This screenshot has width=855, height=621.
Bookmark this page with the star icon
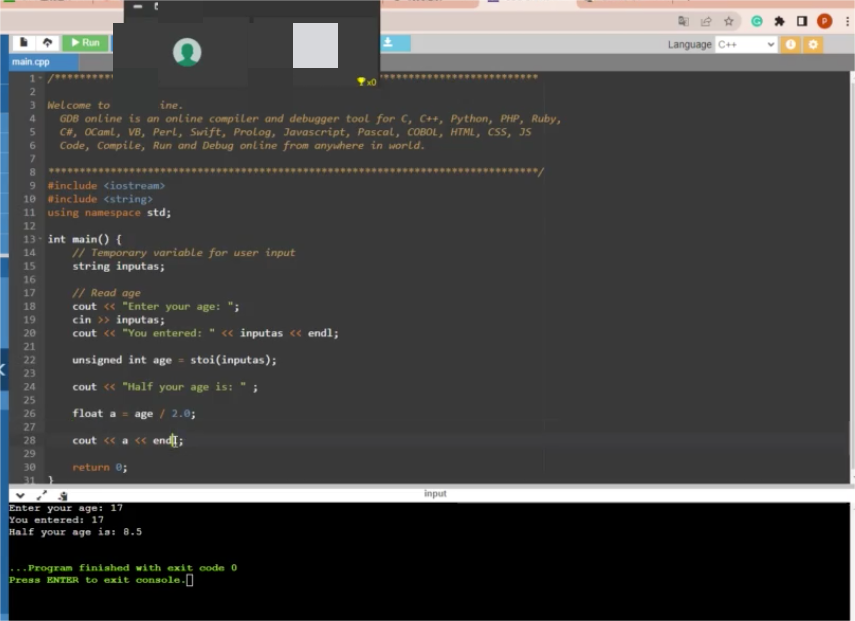click(729, 21)
